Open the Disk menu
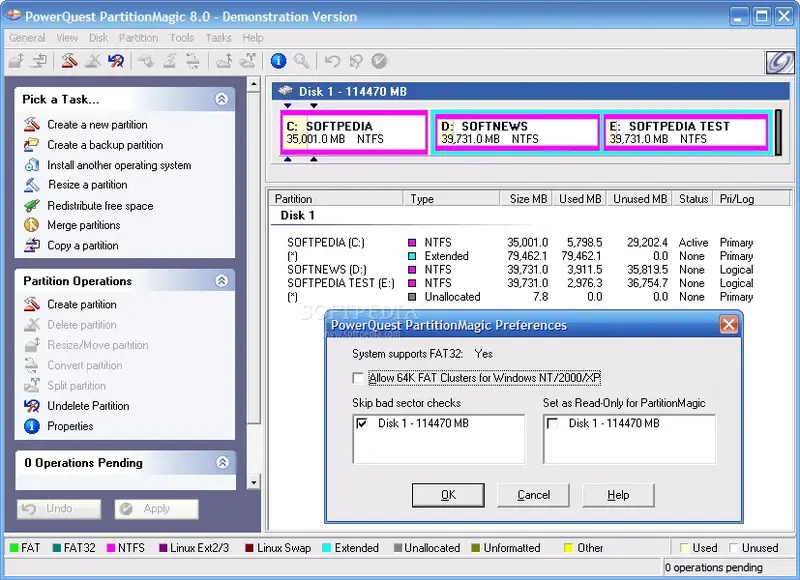Image resolution: width=800 pixels, height=580 pixels. [98, 38]
